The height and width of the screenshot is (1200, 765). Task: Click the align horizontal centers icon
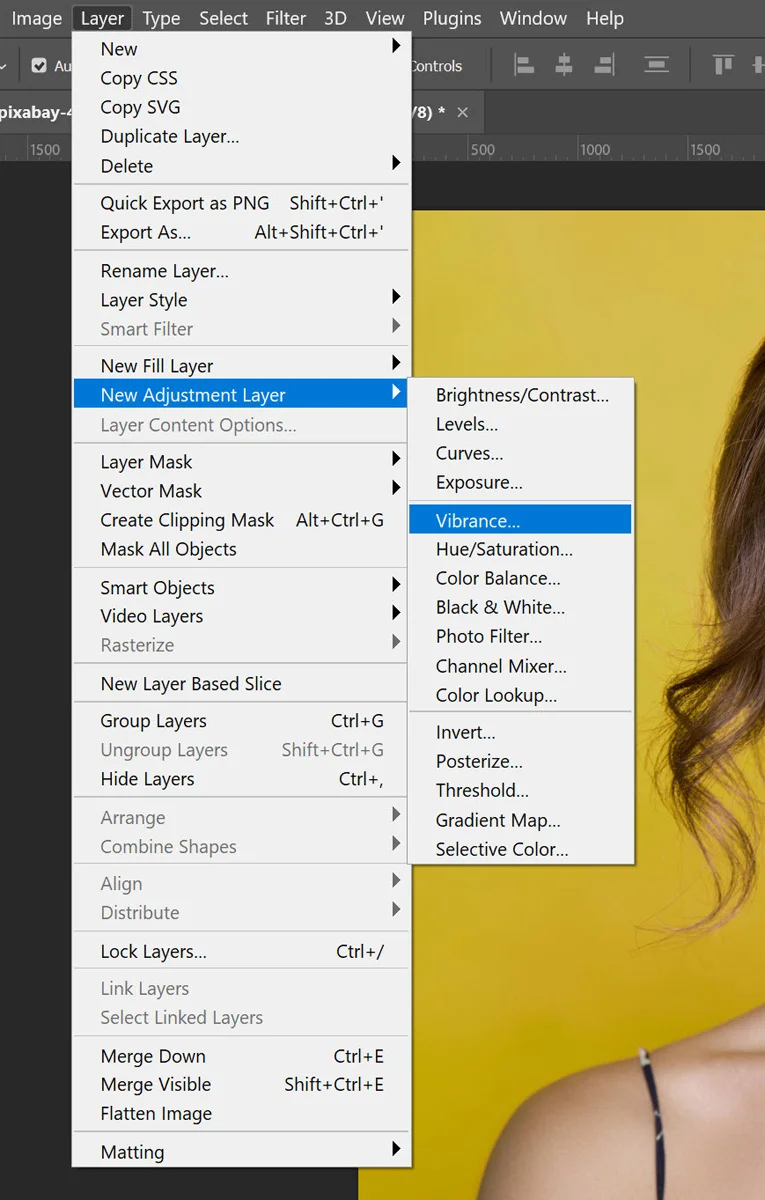[564, 65]
